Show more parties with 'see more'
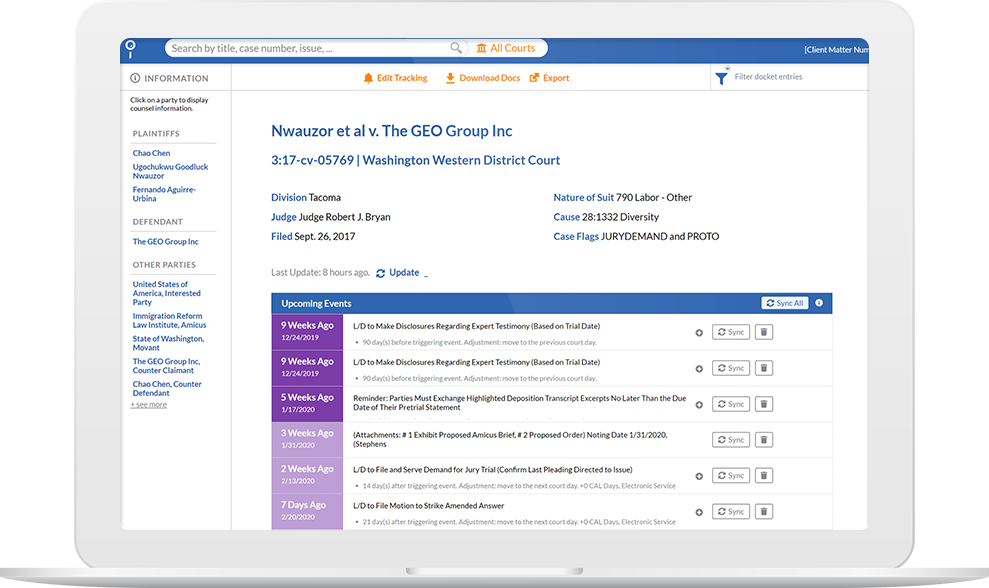 click(149, 405)
